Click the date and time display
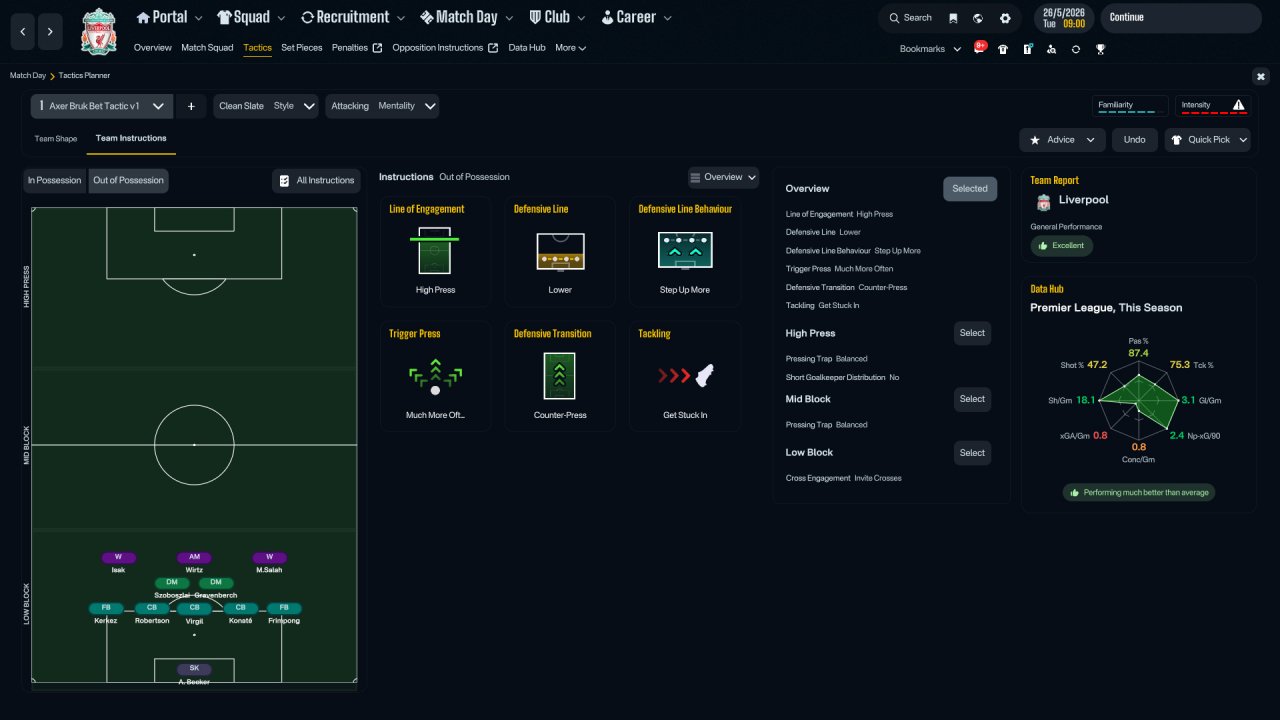Image resolution: width=1280 pixels, height=720 pixels. (x=1062, y=18)
